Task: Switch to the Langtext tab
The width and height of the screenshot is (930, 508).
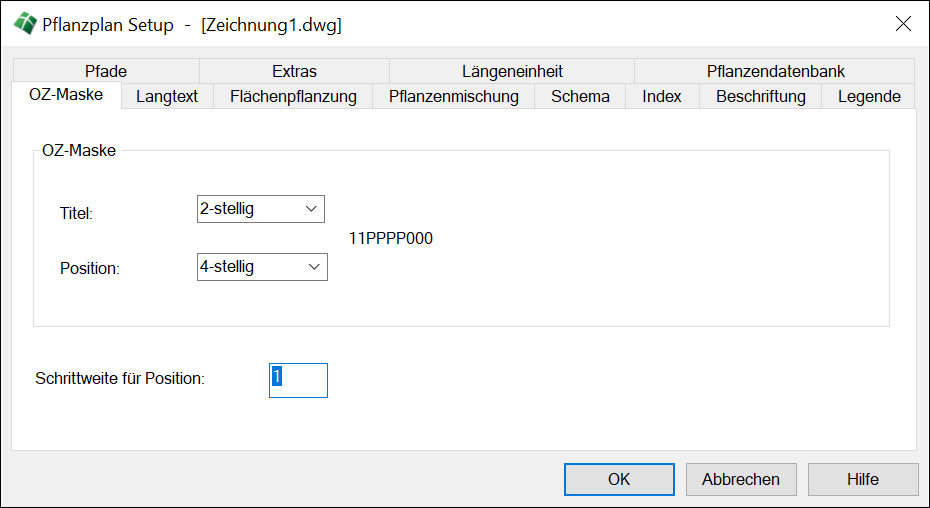Action: (x=167, y=97)
